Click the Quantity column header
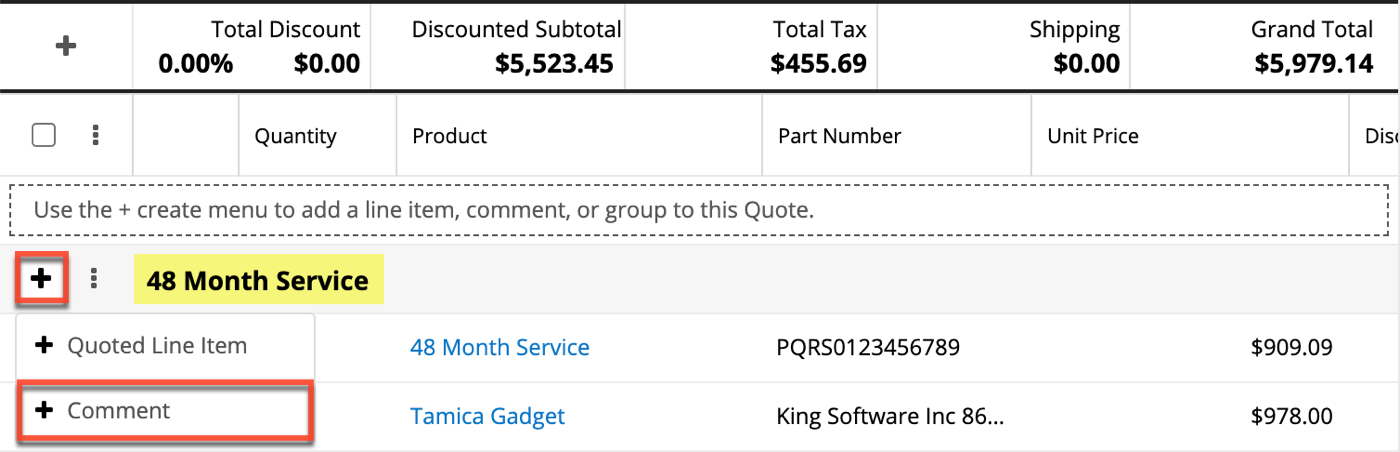This screenshot has width=1400, height=452. [295, 136]
